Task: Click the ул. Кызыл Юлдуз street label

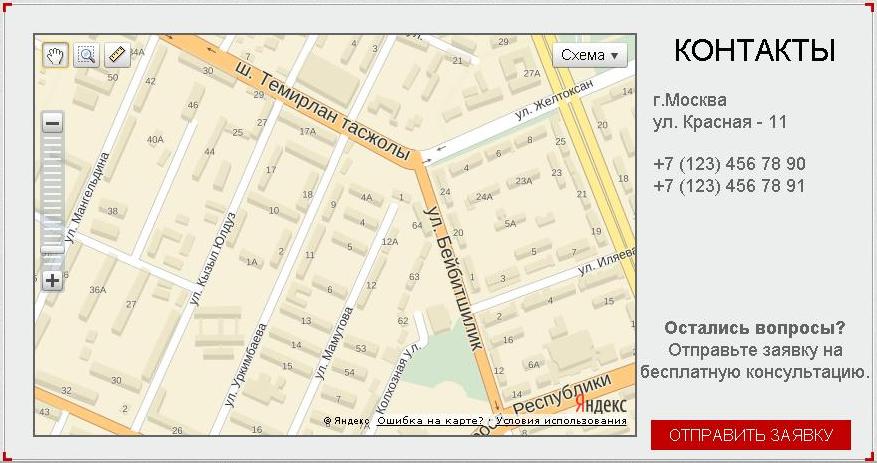Action: 213,258
